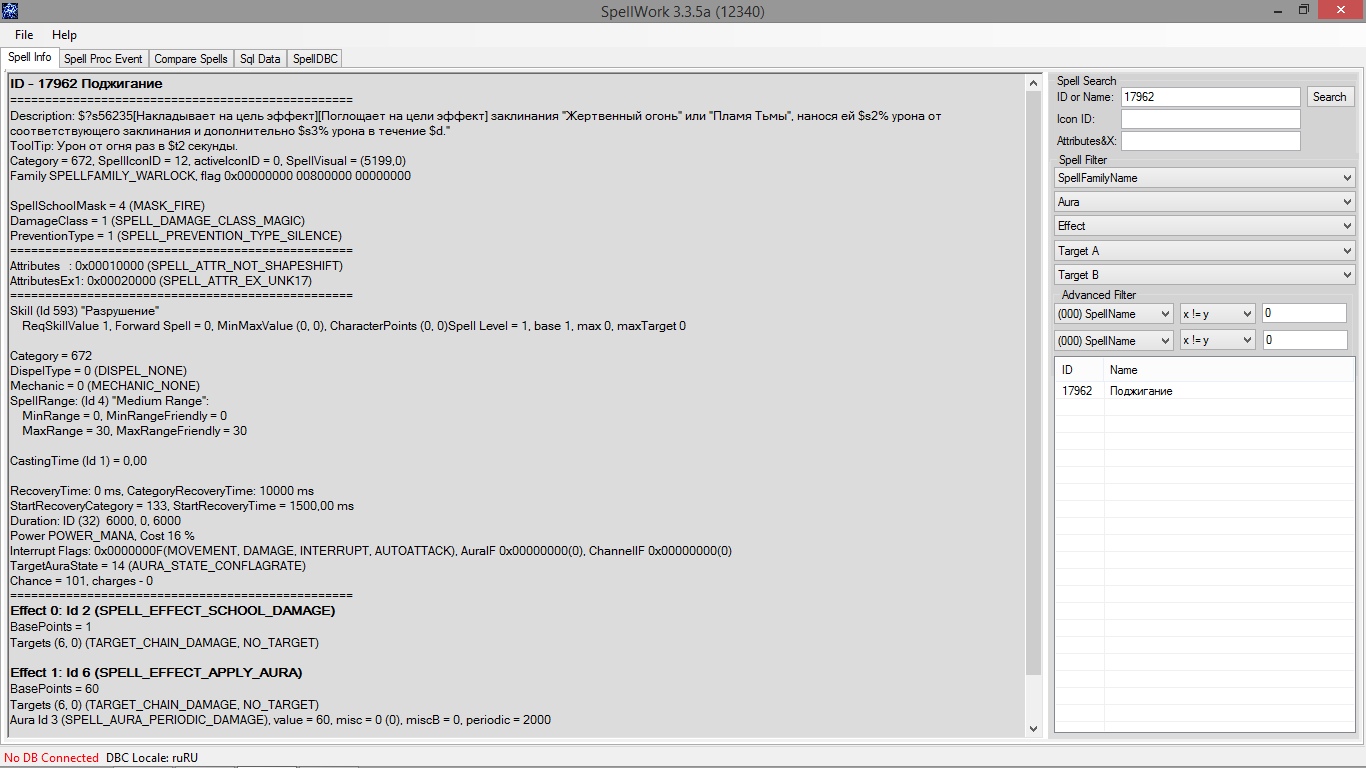This screenshot has height=768, width=1366.
Task: Open the Help menu
Action: pyautogui.click(x=64, y=34)
